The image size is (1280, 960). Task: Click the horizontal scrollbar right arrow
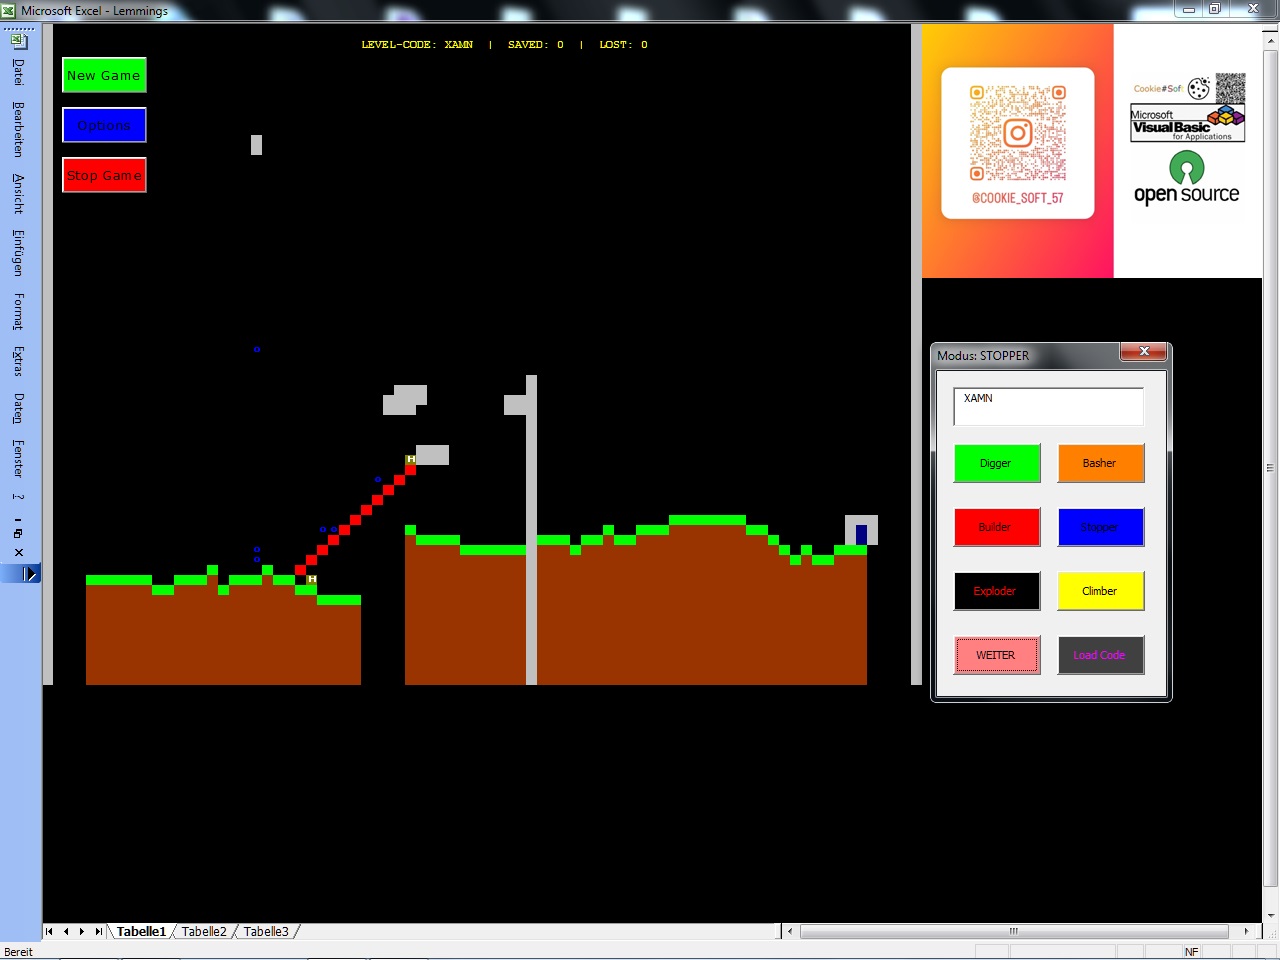point(1246,931)
